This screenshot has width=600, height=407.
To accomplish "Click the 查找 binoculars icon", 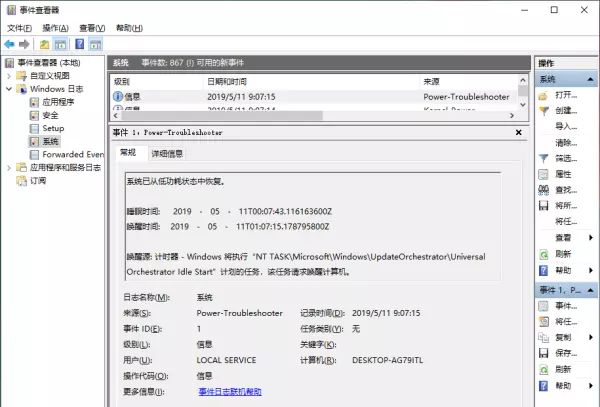I will click(x=543, y=190).
